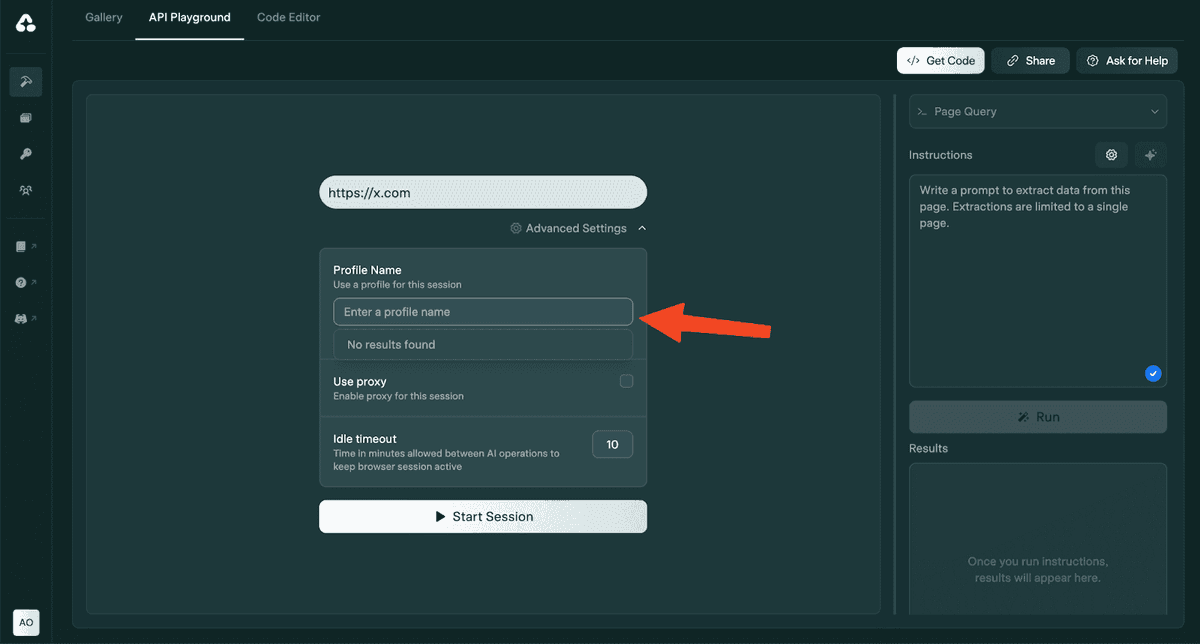Click the Idle timeout value field
The height and width of the screenshot is (644, 1200).
pos(612,444)
